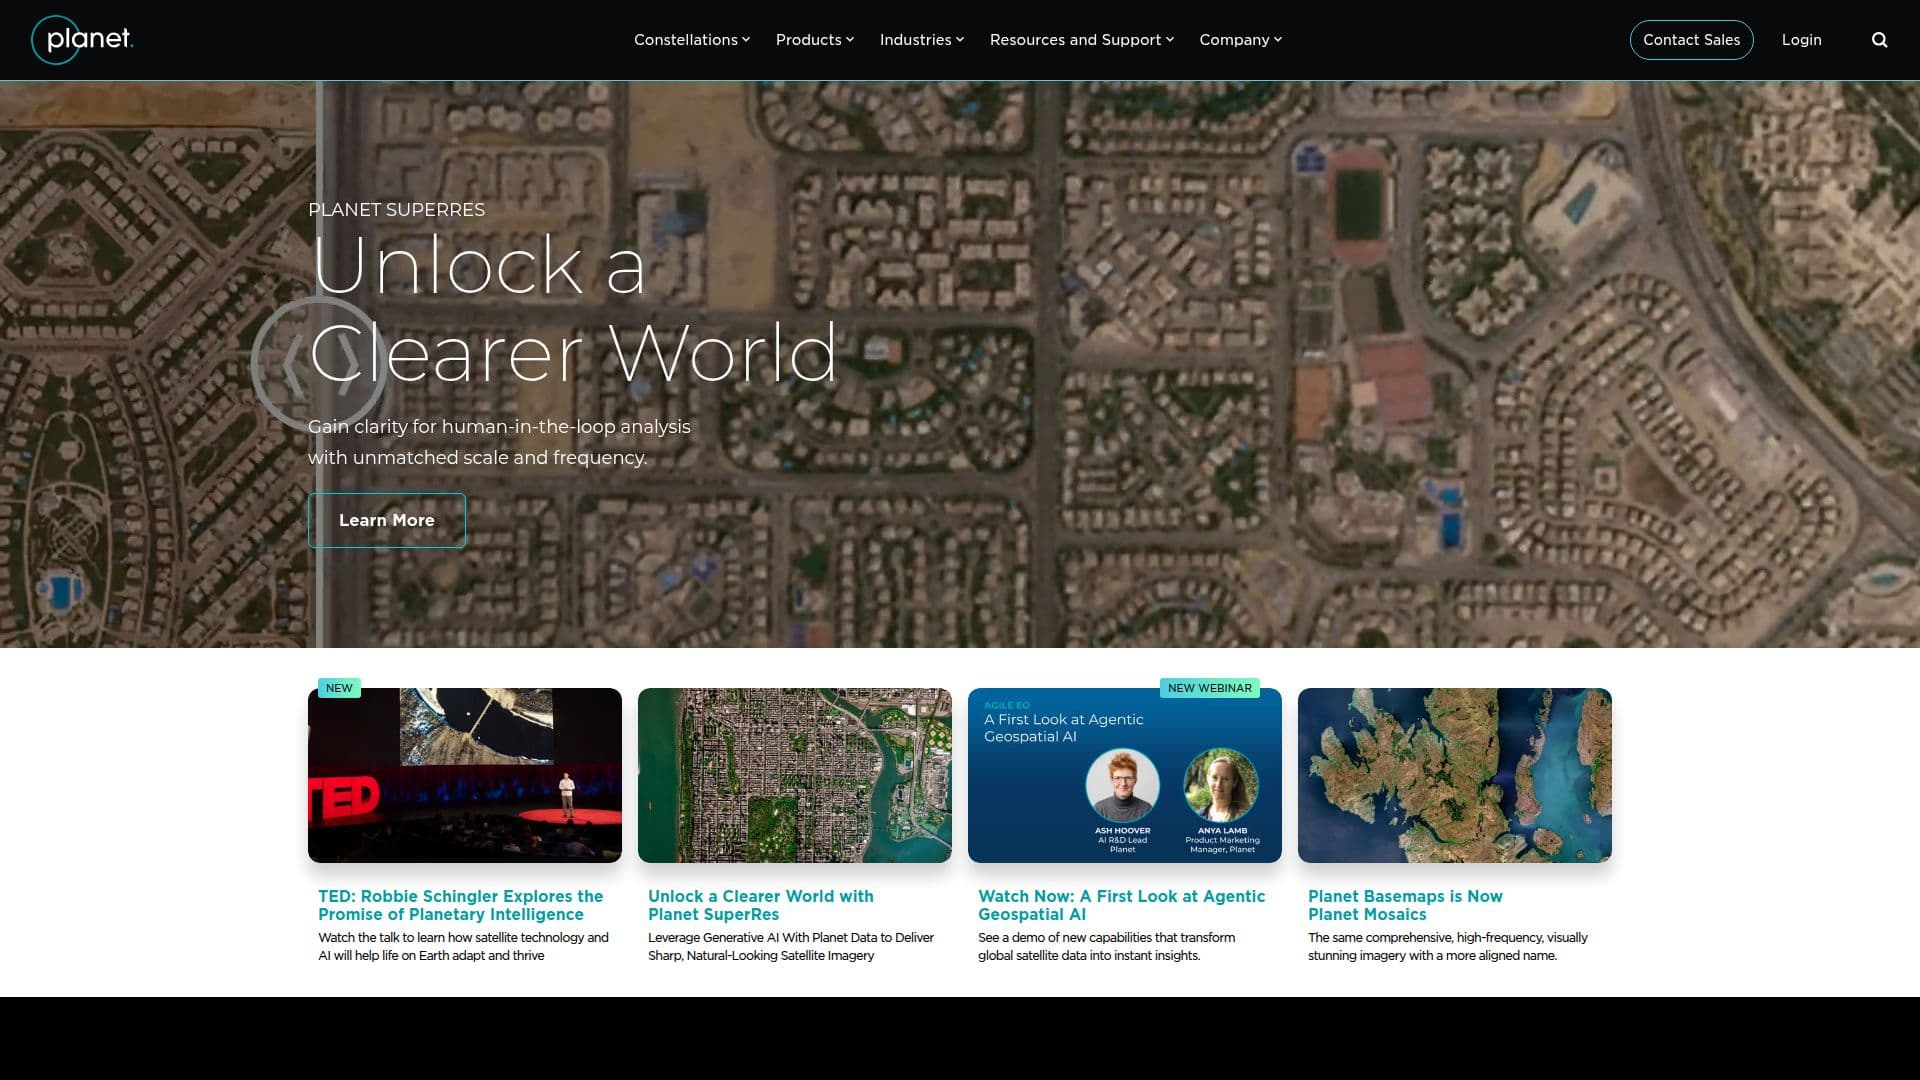Expand the Industries dropdown menu

pyautogui.click(x=922, y=40)
